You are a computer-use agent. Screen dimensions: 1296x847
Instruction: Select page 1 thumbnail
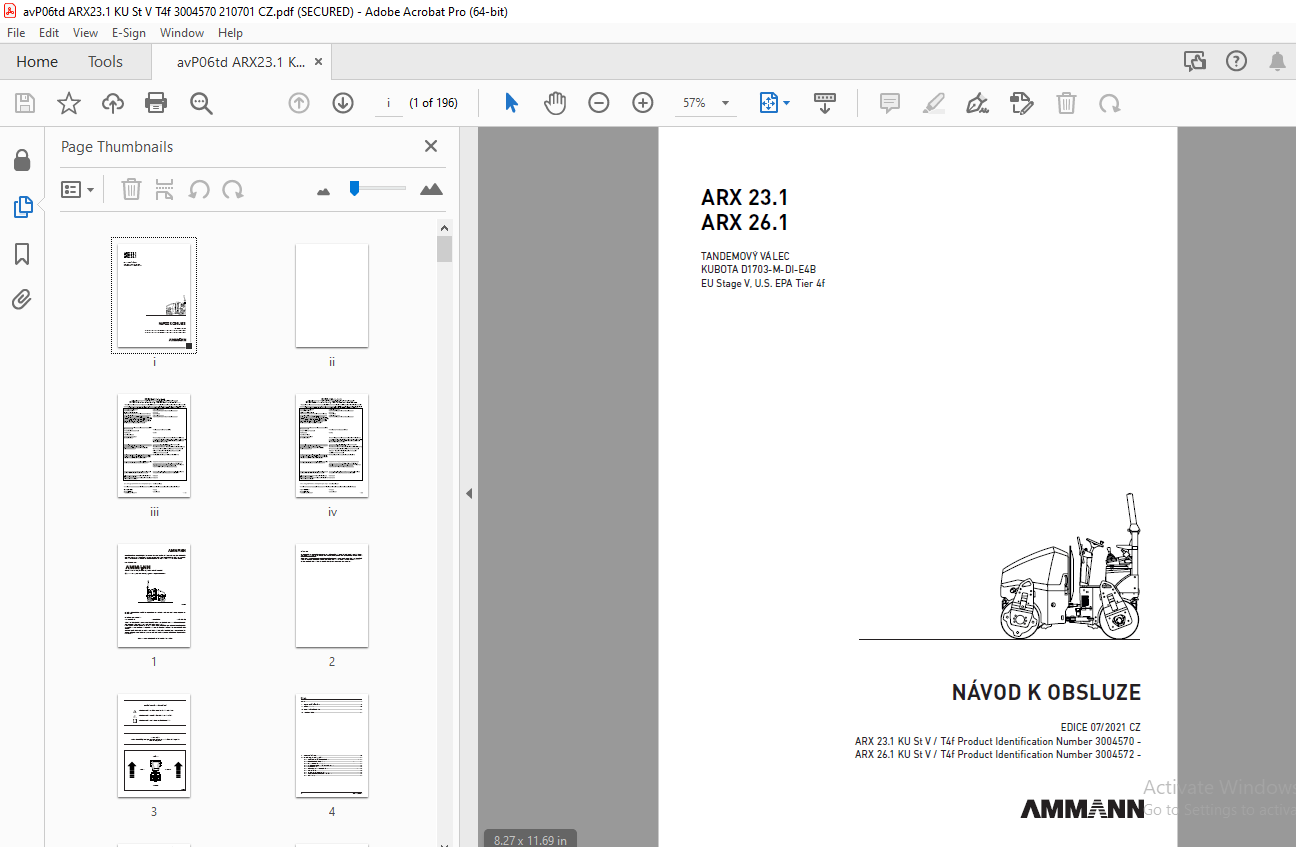[154, 595]
